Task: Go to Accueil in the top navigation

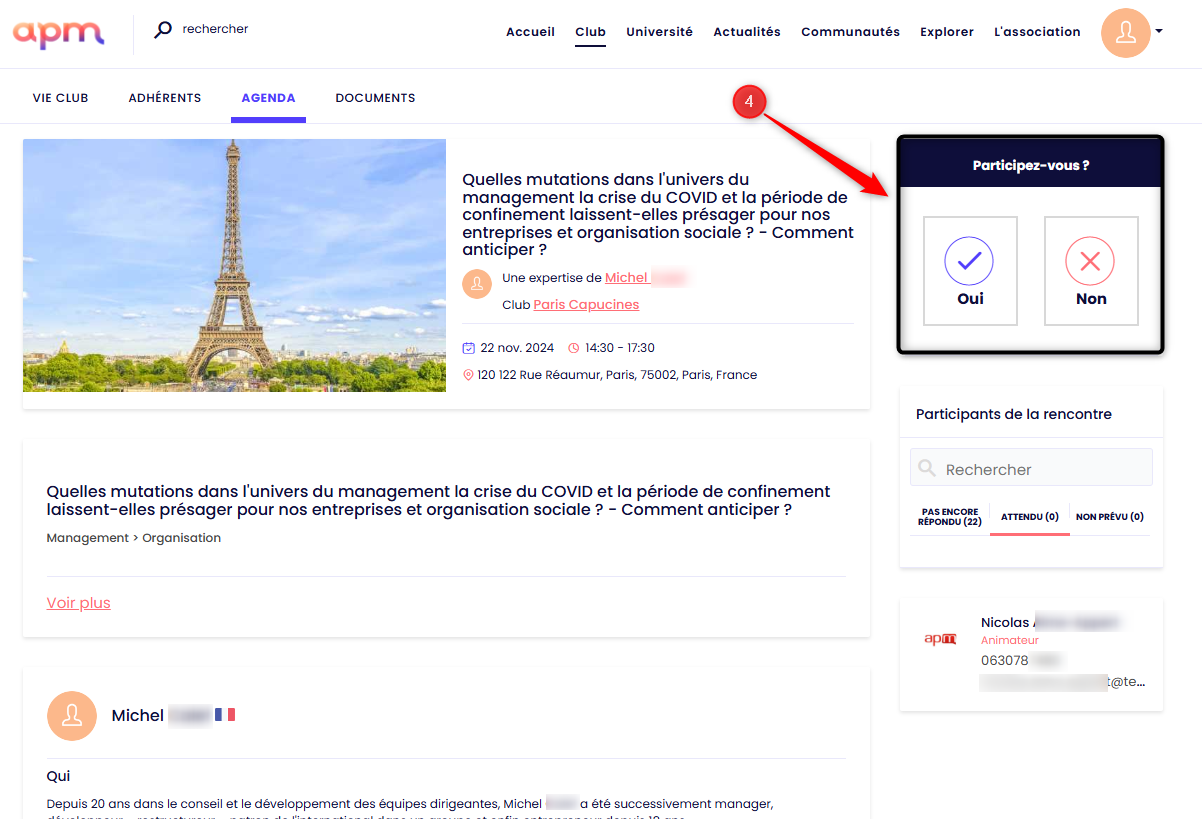Action: point(530,32)
